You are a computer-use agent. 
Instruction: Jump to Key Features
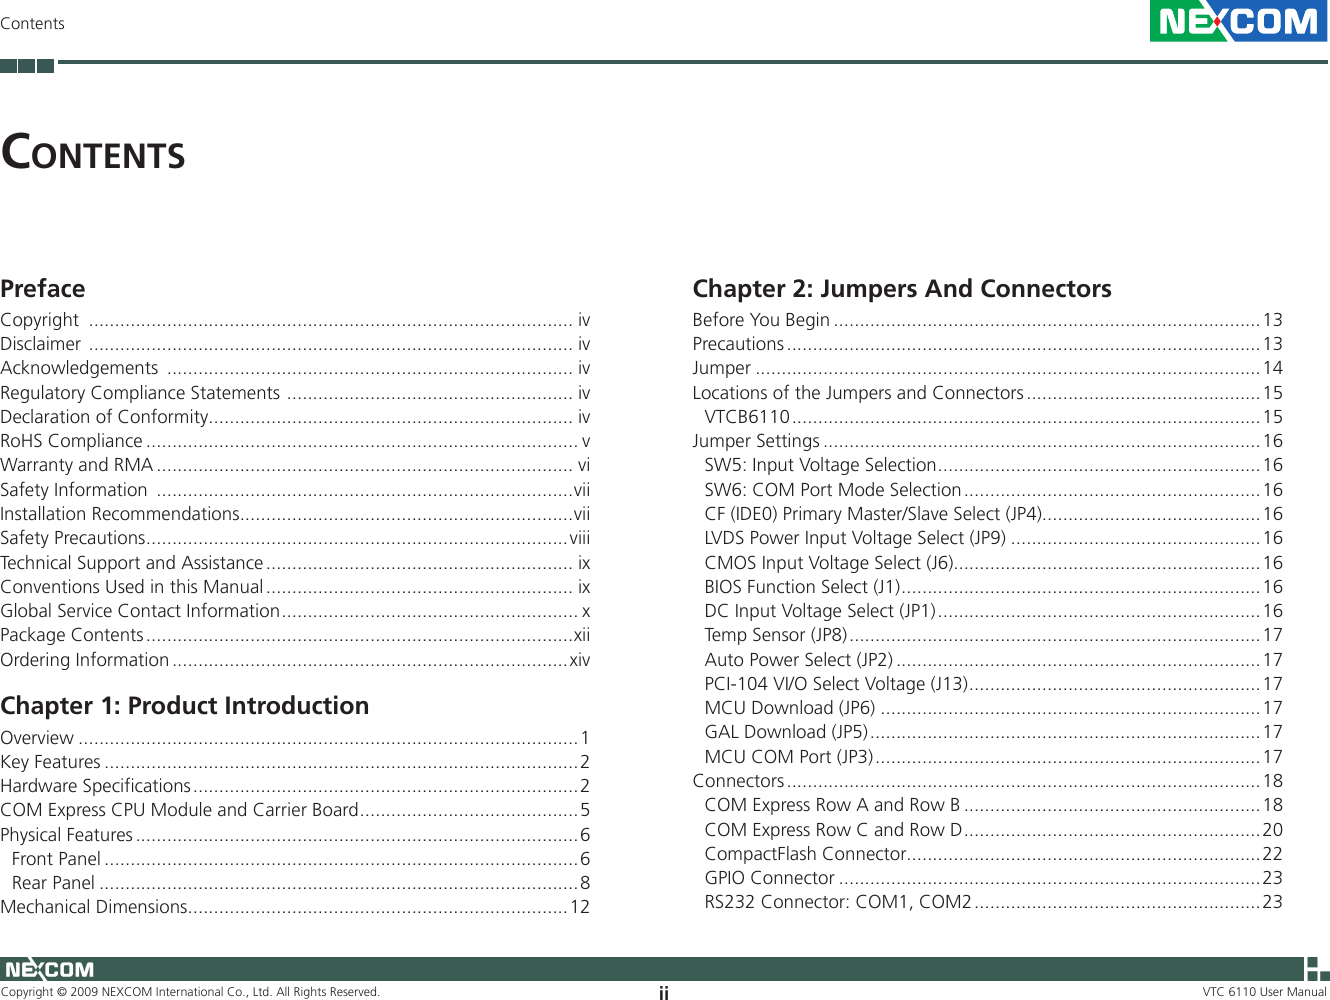click(x=295, y=762)
